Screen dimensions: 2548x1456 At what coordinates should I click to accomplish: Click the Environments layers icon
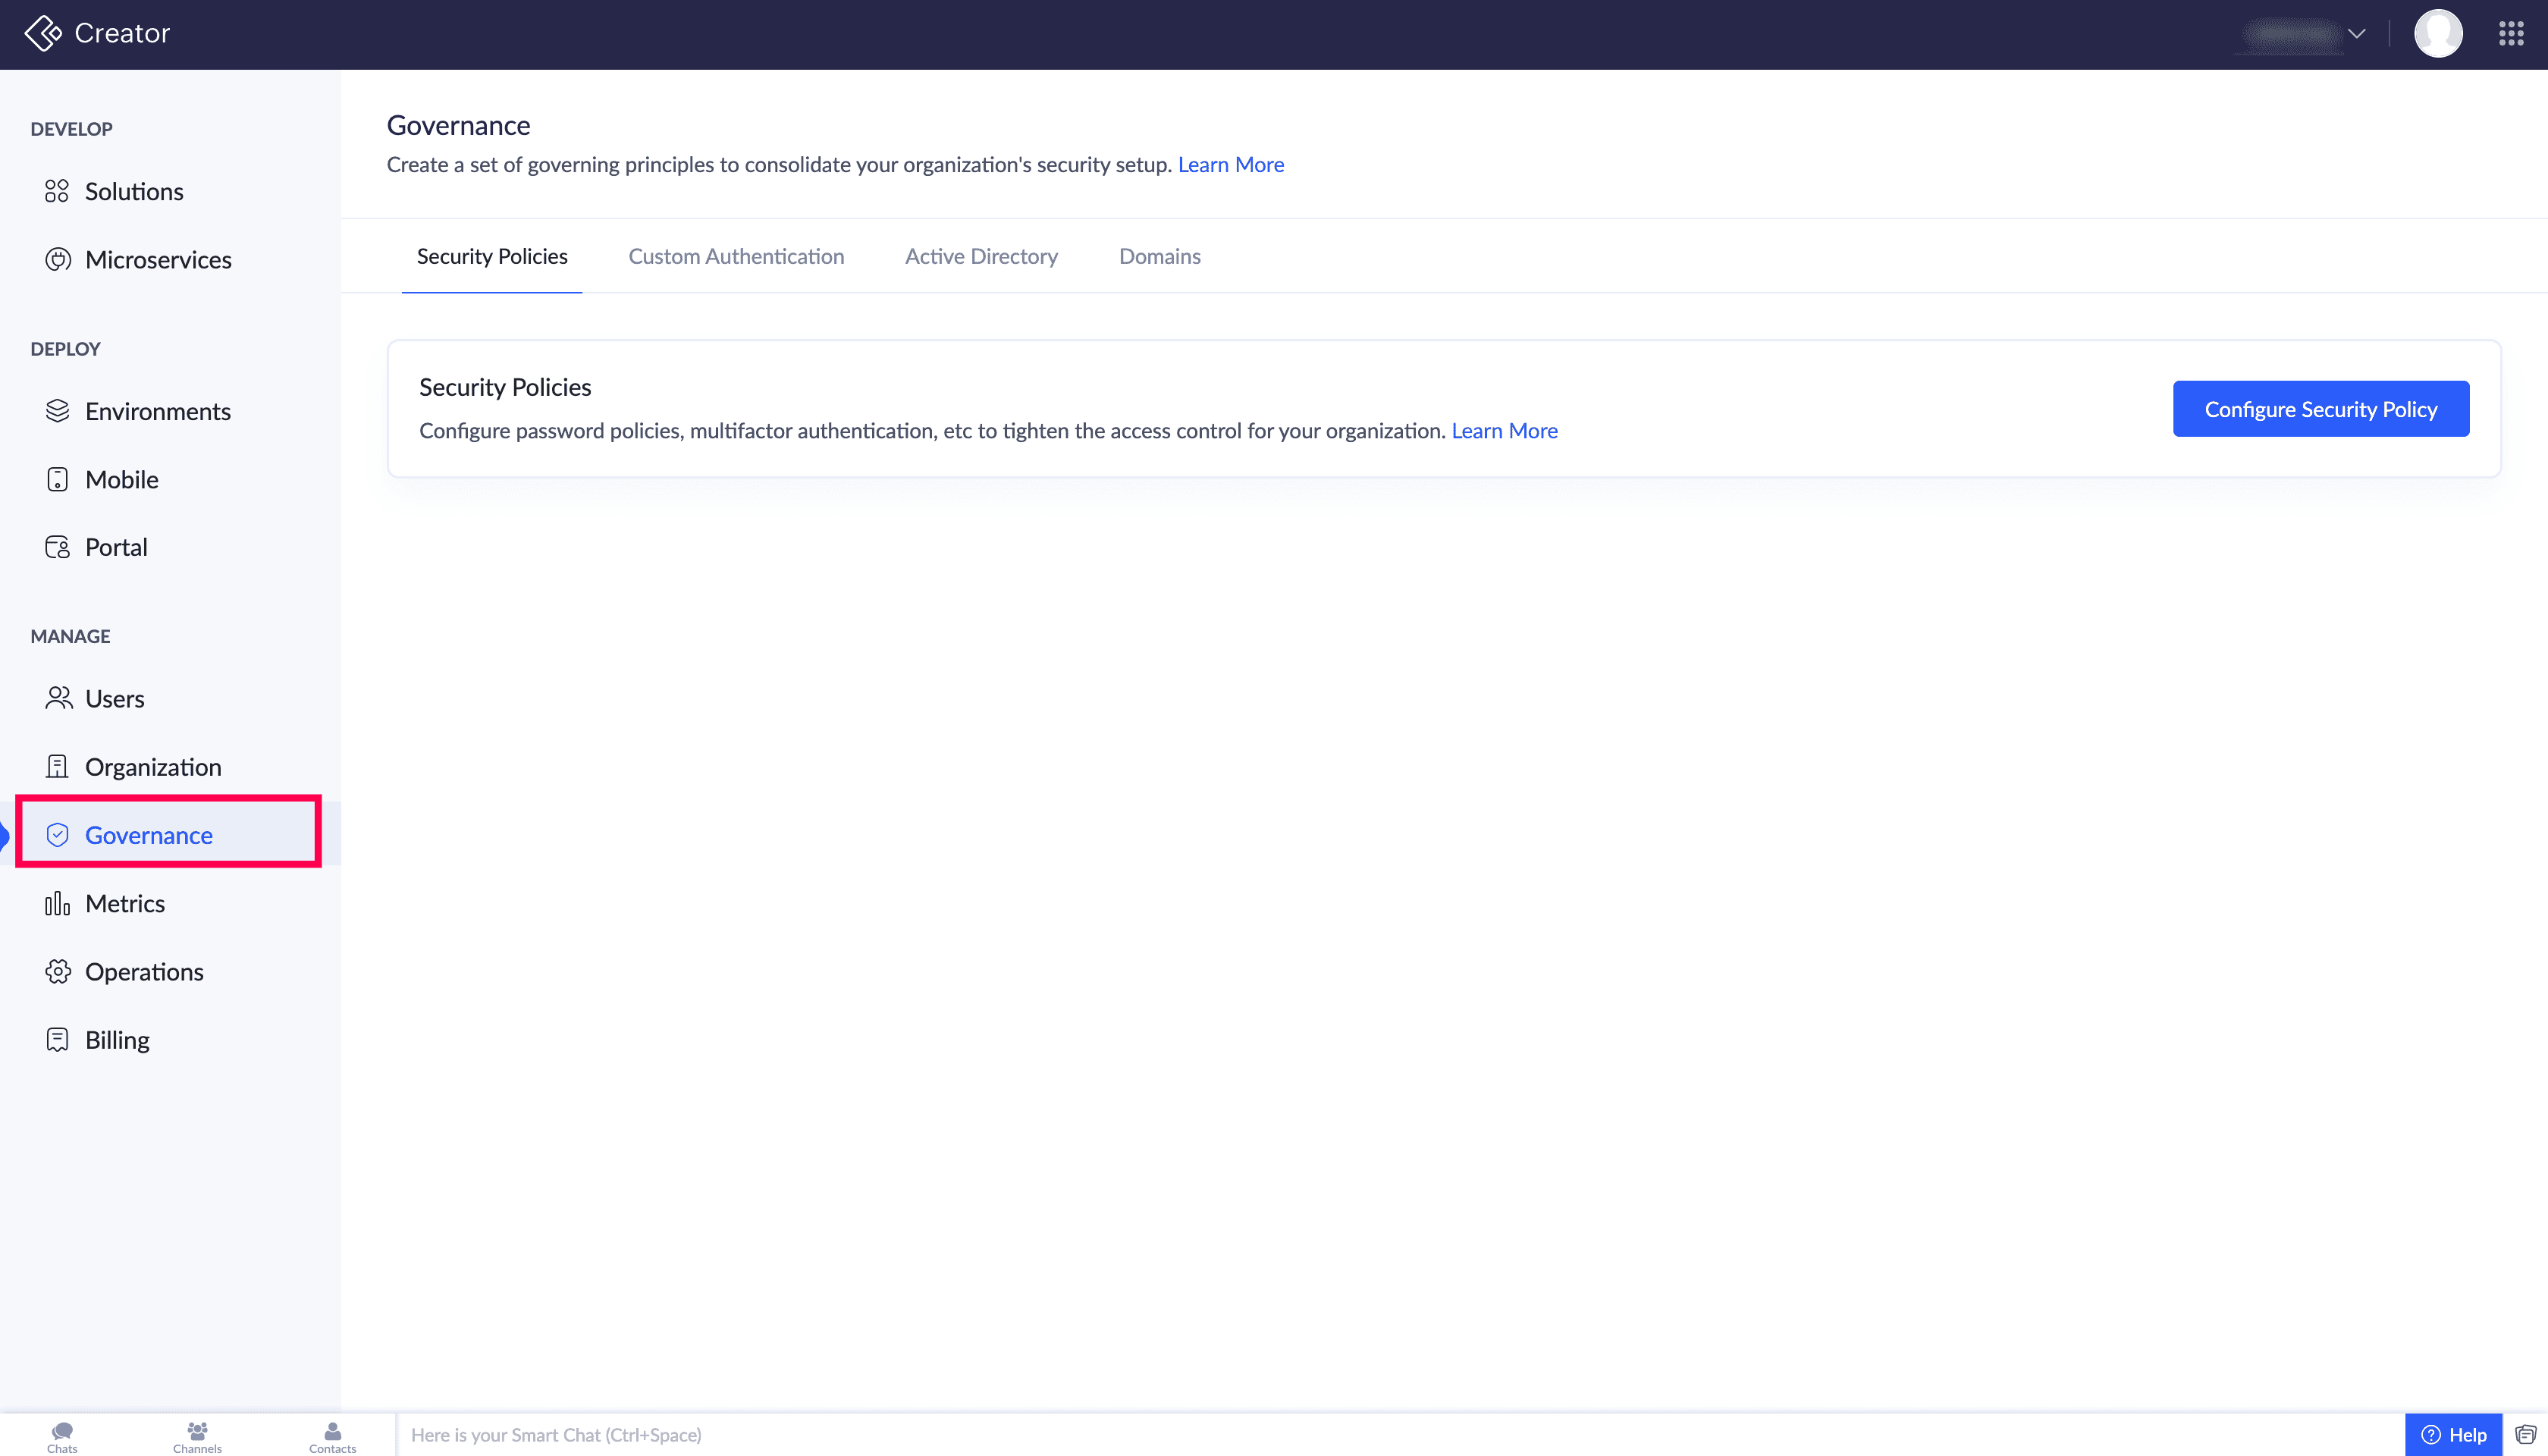(57, 411)
